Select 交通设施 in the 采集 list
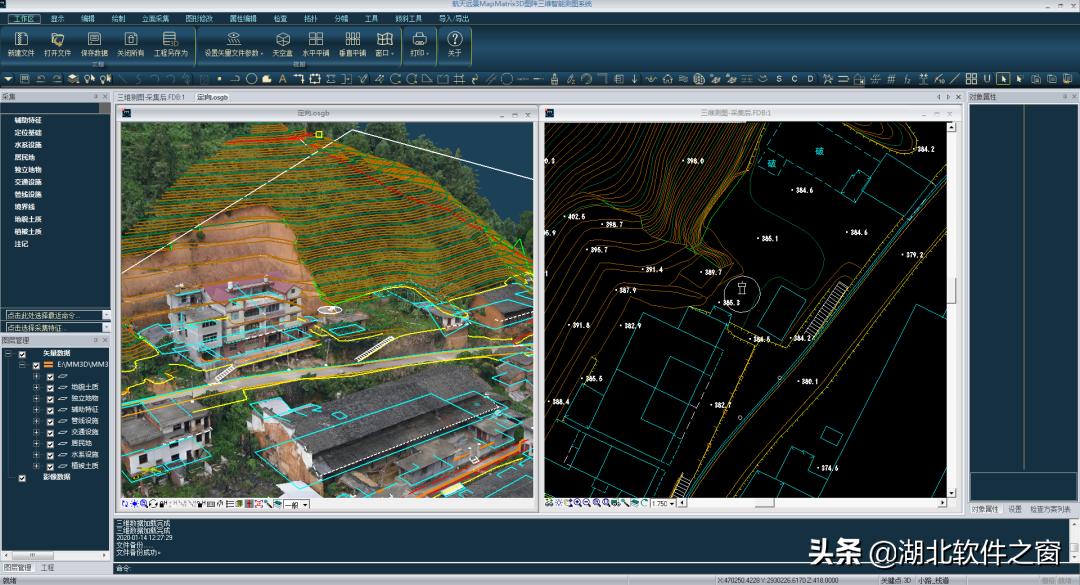 click(28, 182)
